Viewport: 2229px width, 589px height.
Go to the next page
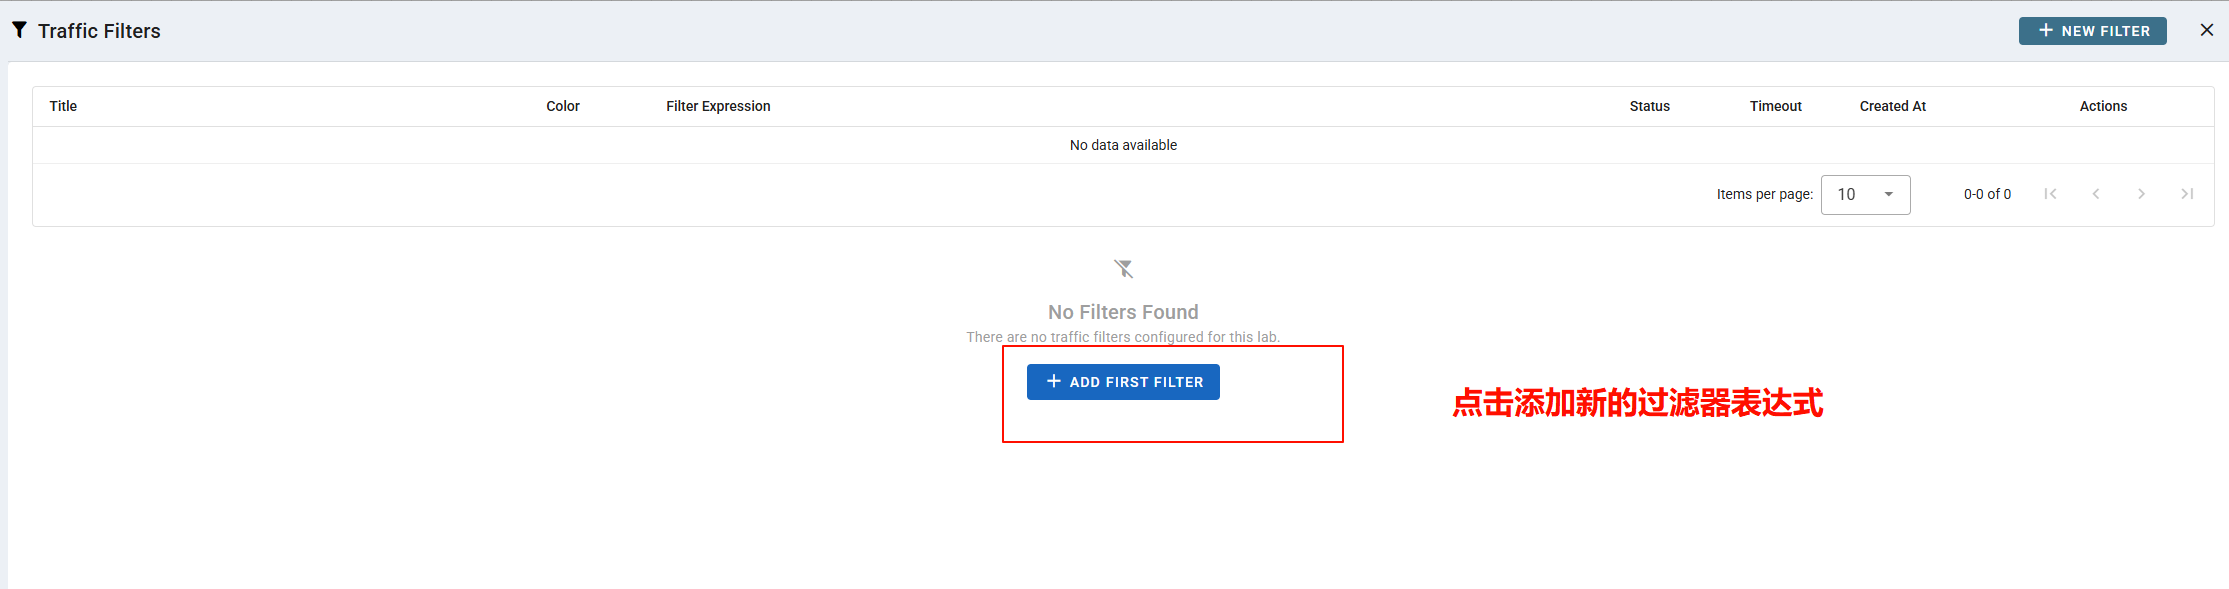pyautogui.click(x=2141, y=194)
